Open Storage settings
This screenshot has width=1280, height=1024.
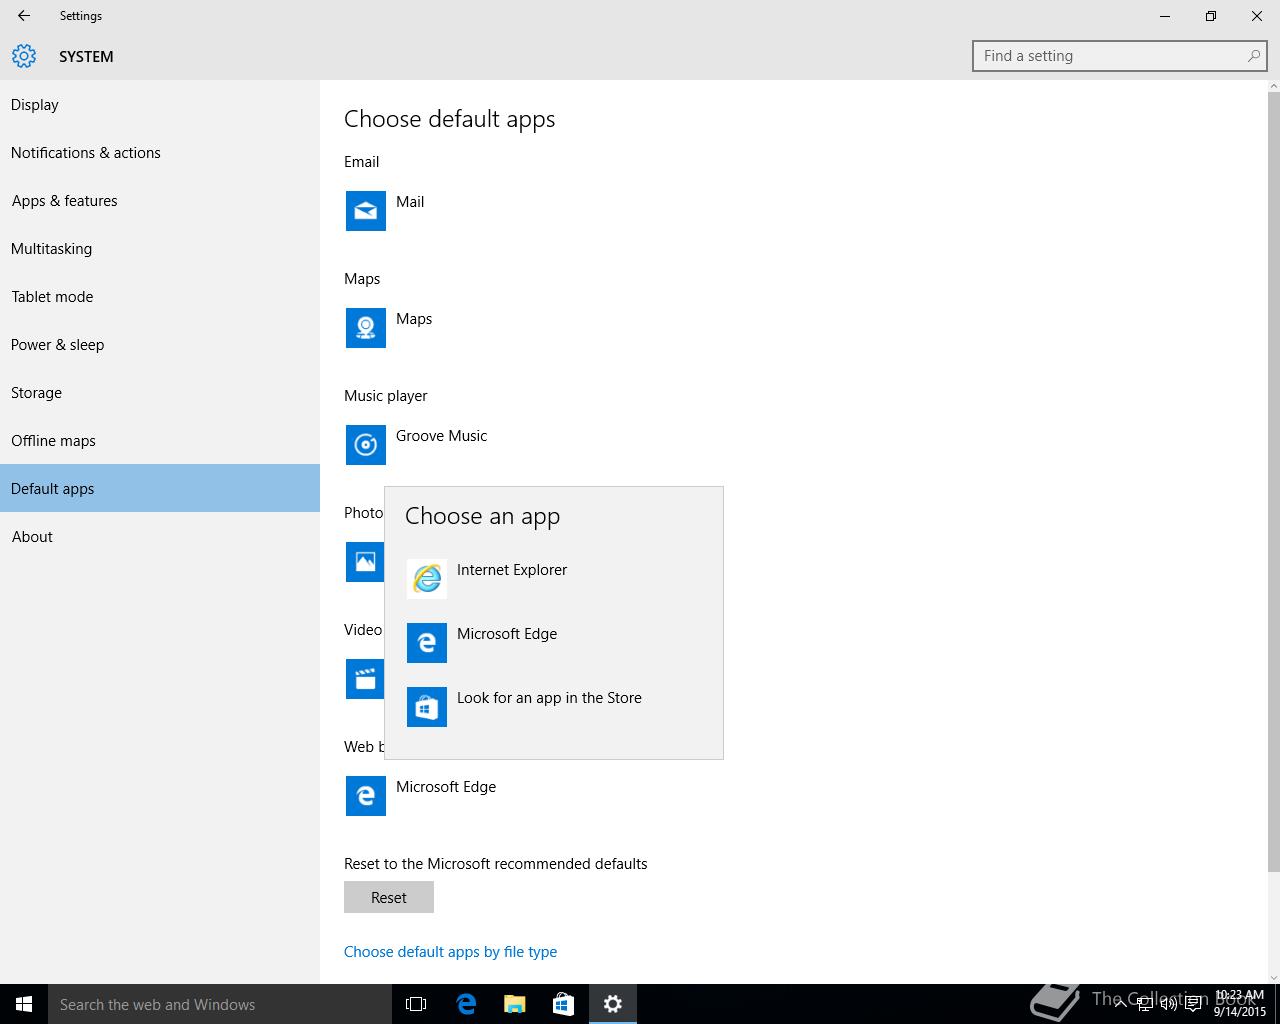point(160,393)
